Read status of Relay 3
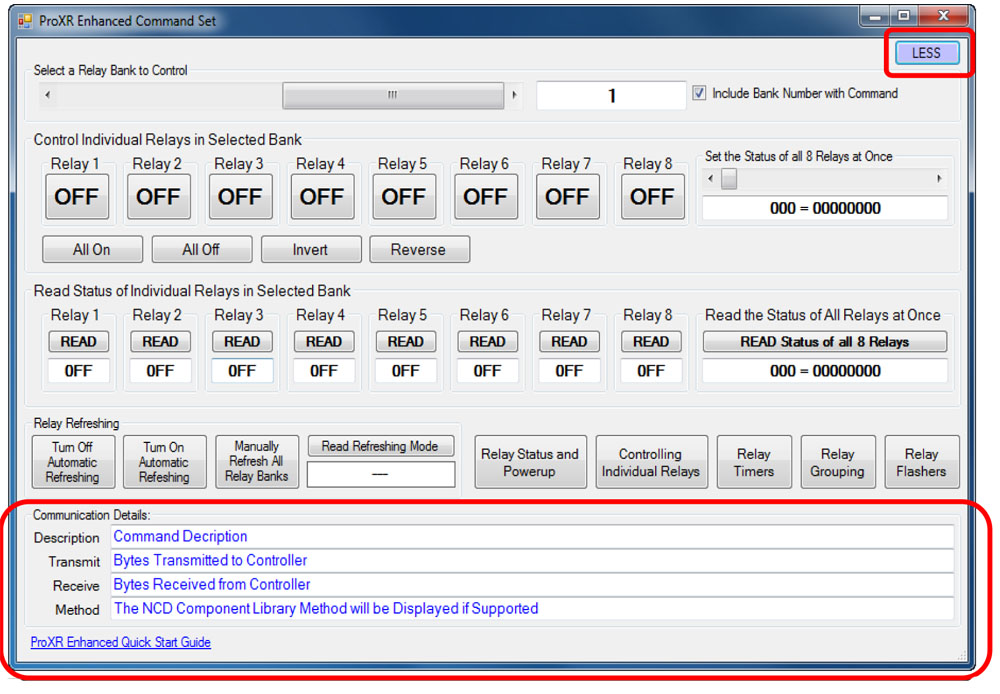Image resolution: width=1000 pixels, height=694 pixels. 242,342
